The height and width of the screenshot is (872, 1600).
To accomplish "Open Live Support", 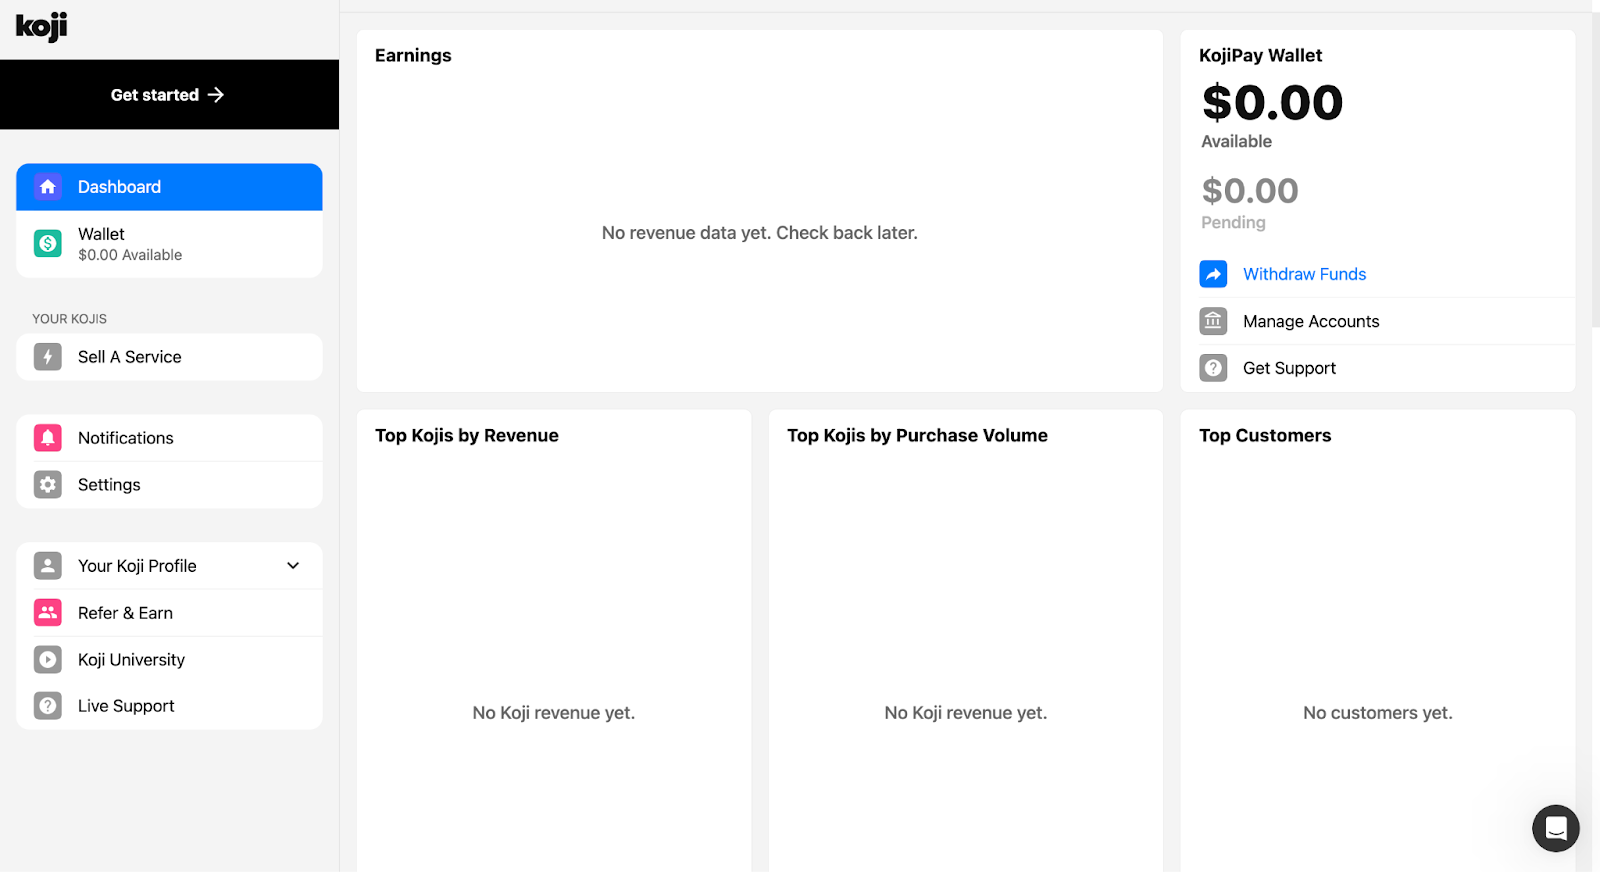I will (169, 706).
